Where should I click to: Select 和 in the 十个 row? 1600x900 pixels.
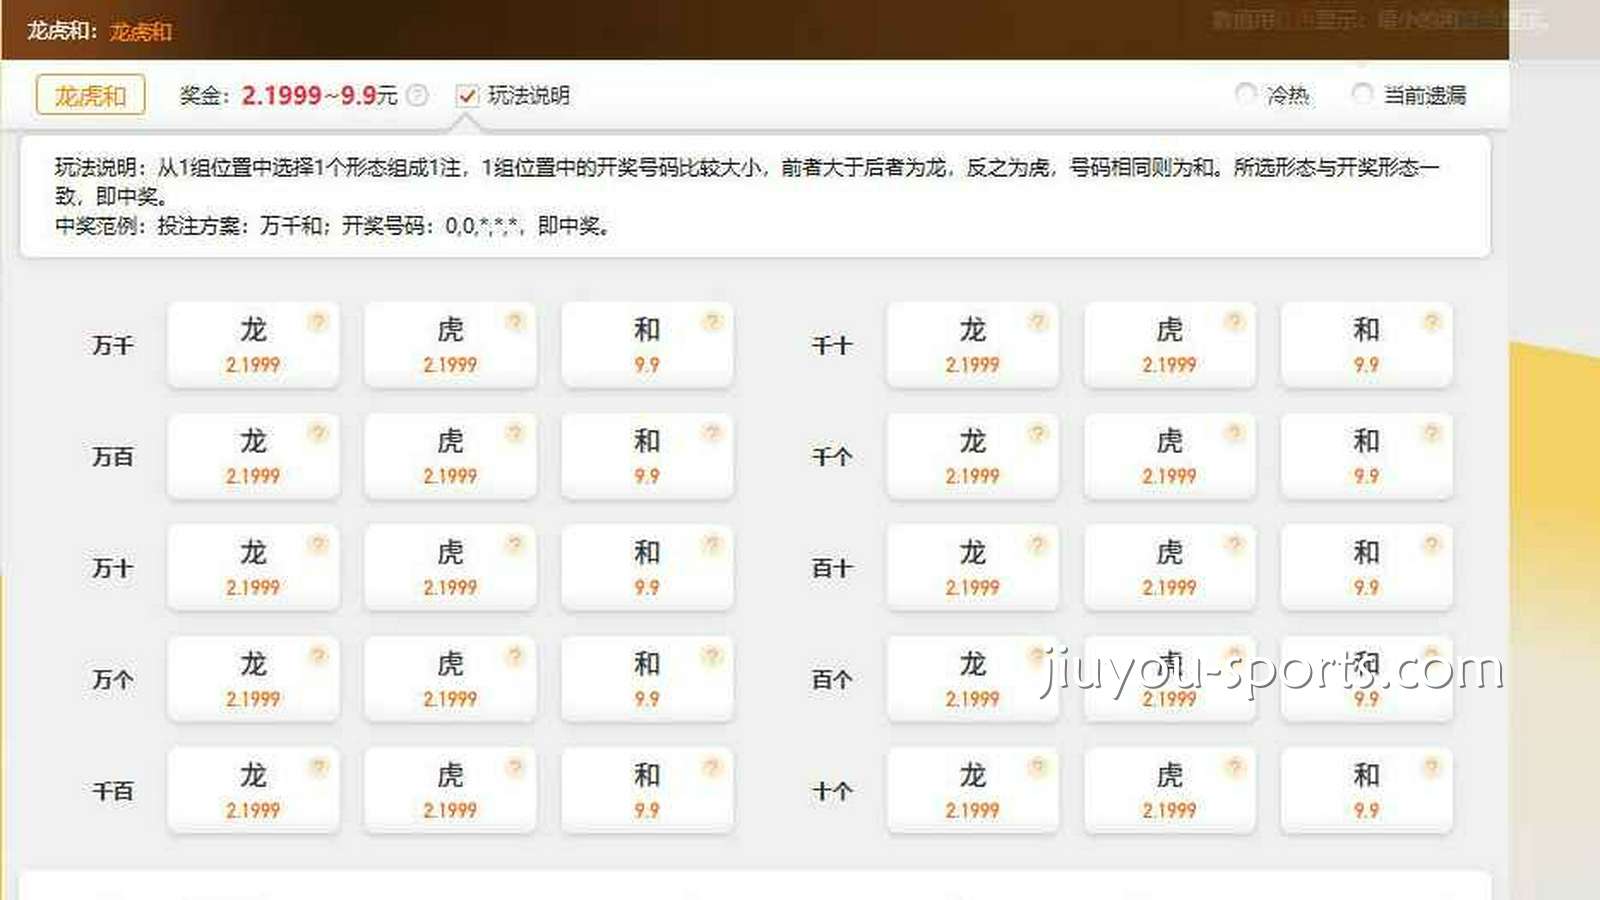(x=1366, y=791)
